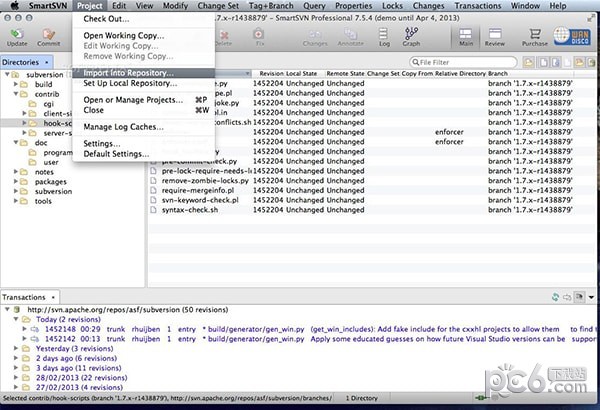Select the cgi folder in tree
The width and height of the screenshot is (600, 410).
[x=49, y=104]
